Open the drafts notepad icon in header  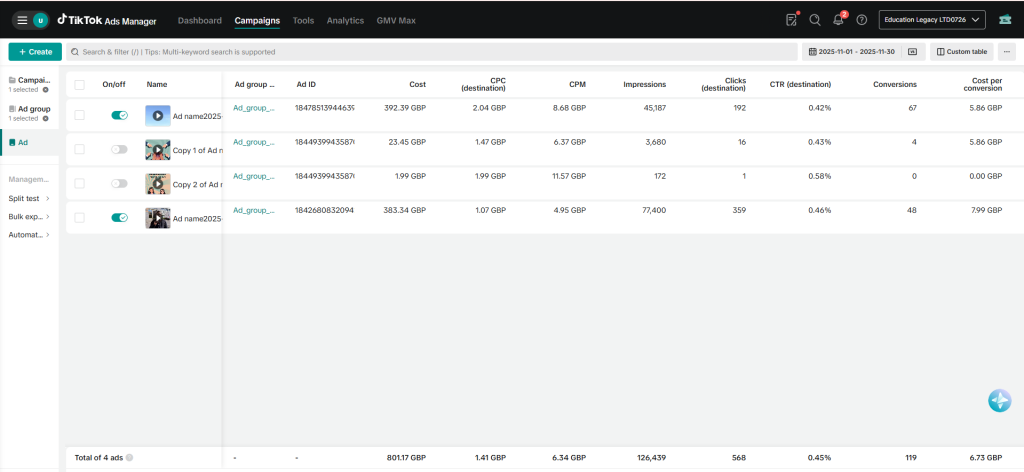pyautogui.click(x=791, y=20)
